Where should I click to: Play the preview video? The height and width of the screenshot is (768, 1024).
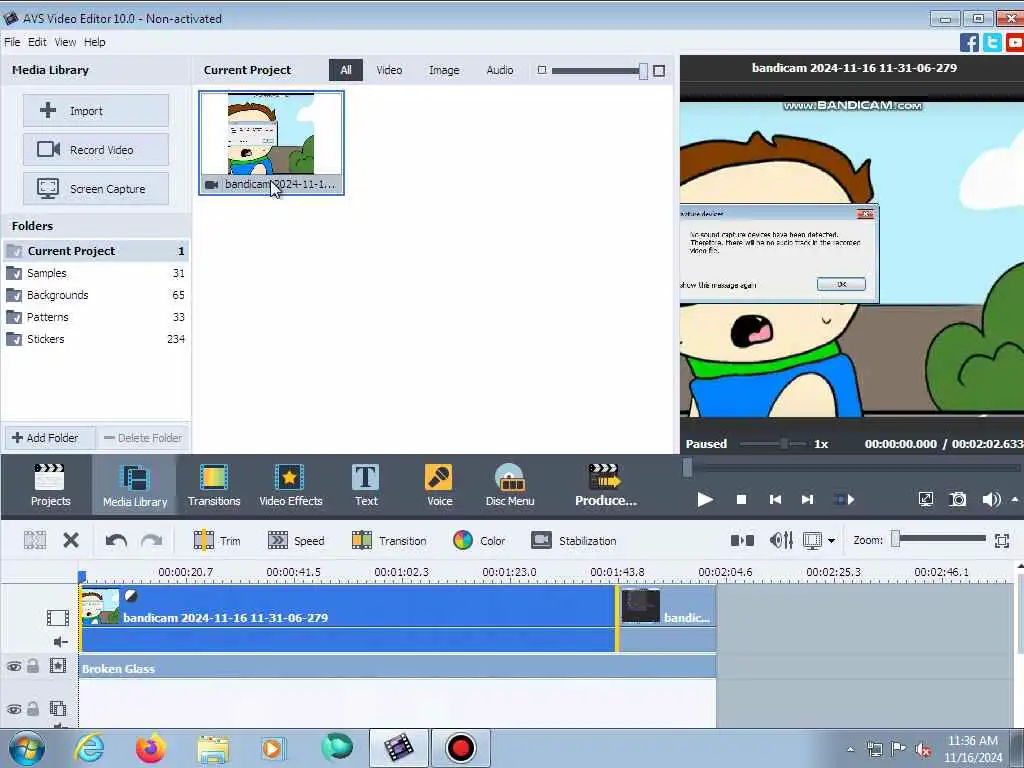coord(705,500)
